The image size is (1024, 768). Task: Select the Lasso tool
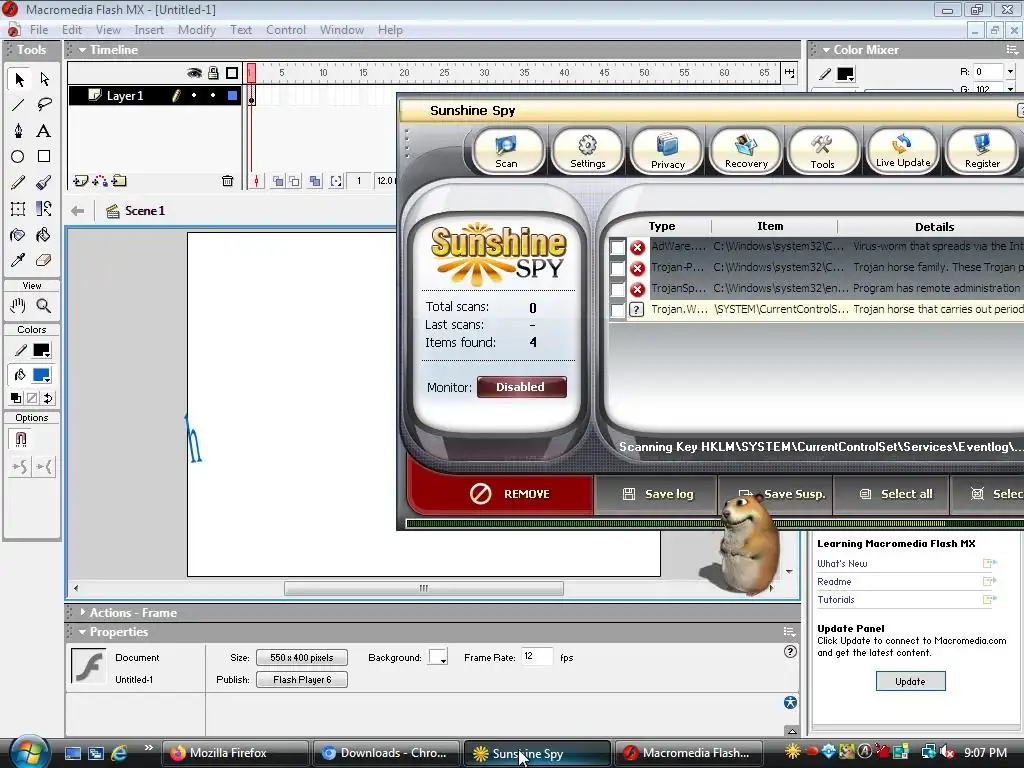tap(44, 104)
